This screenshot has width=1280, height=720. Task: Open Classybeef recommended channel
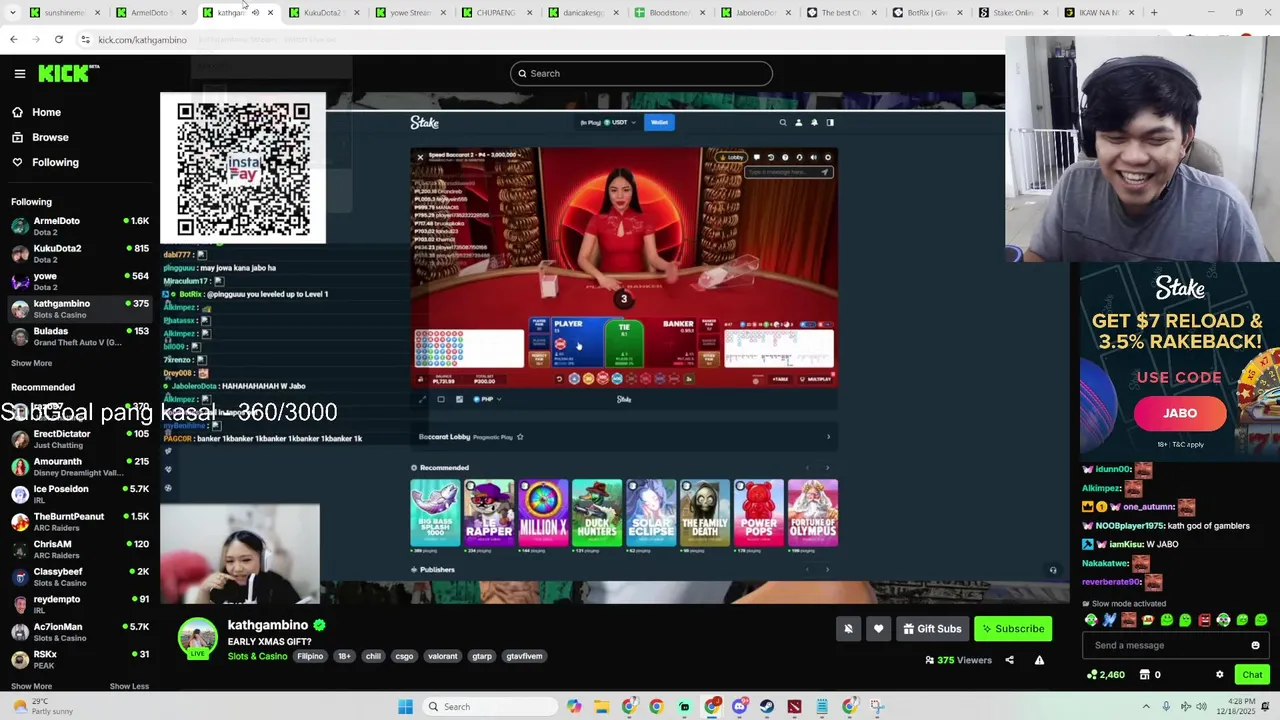tap(80, 577)
